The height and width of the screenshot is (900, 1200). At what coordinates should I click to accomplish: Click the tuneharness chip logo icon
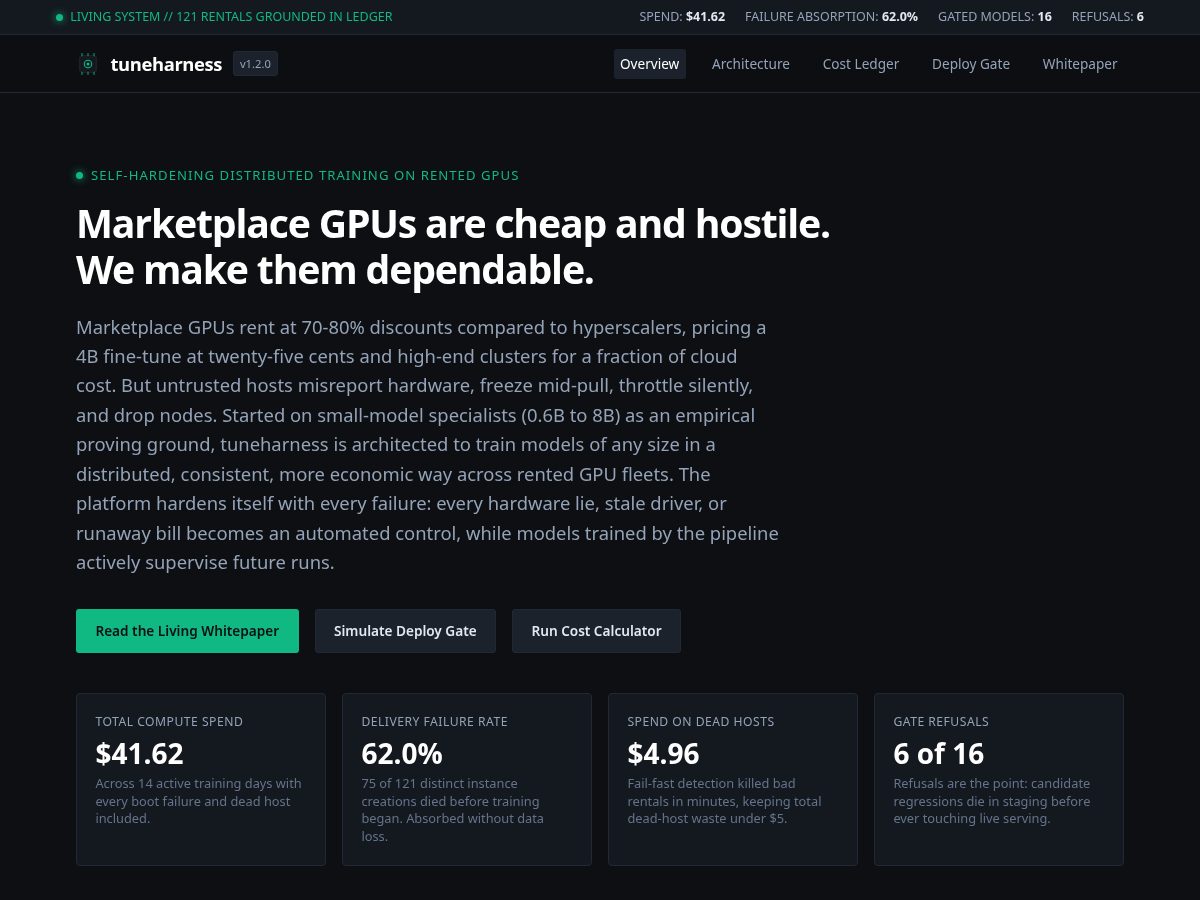[88, 64]
